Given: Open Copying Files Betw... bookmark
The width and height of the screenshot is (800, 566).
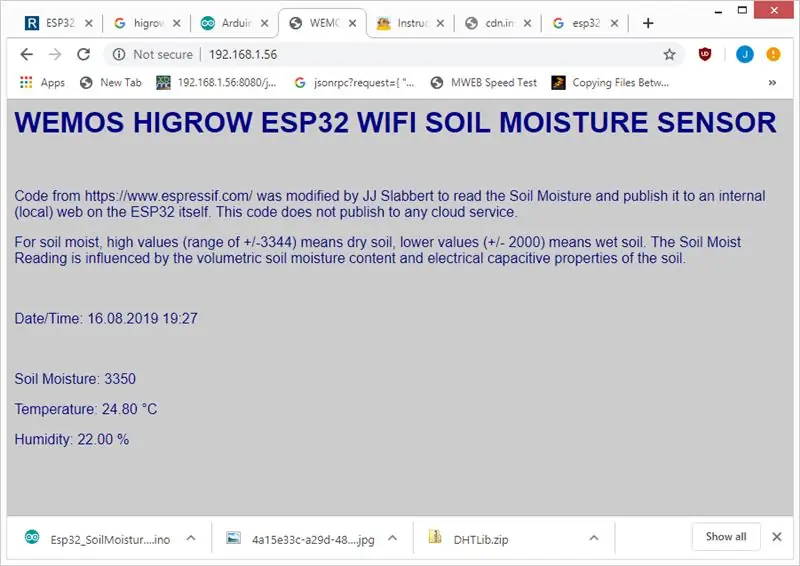Looking at the screenshot, I should click(x=610, y=83).
